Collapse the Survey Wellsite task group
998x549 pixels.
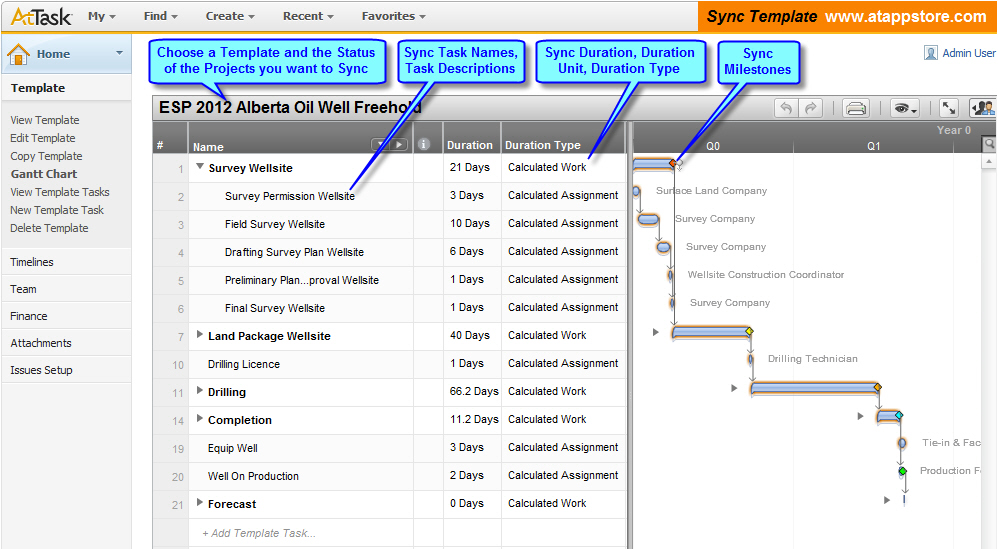coord(200,168)
